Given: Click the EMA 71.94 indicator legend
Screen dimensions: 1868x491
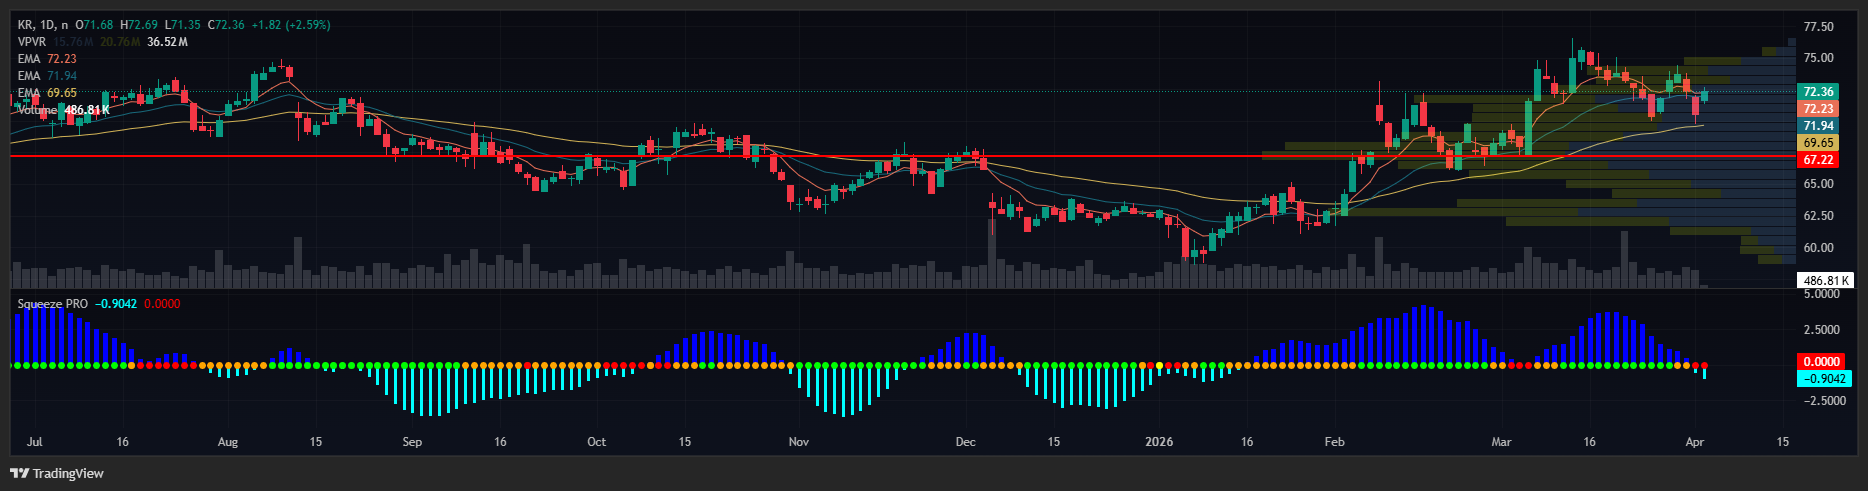Looking at the screenshot, I should click(x=47, y=76).
